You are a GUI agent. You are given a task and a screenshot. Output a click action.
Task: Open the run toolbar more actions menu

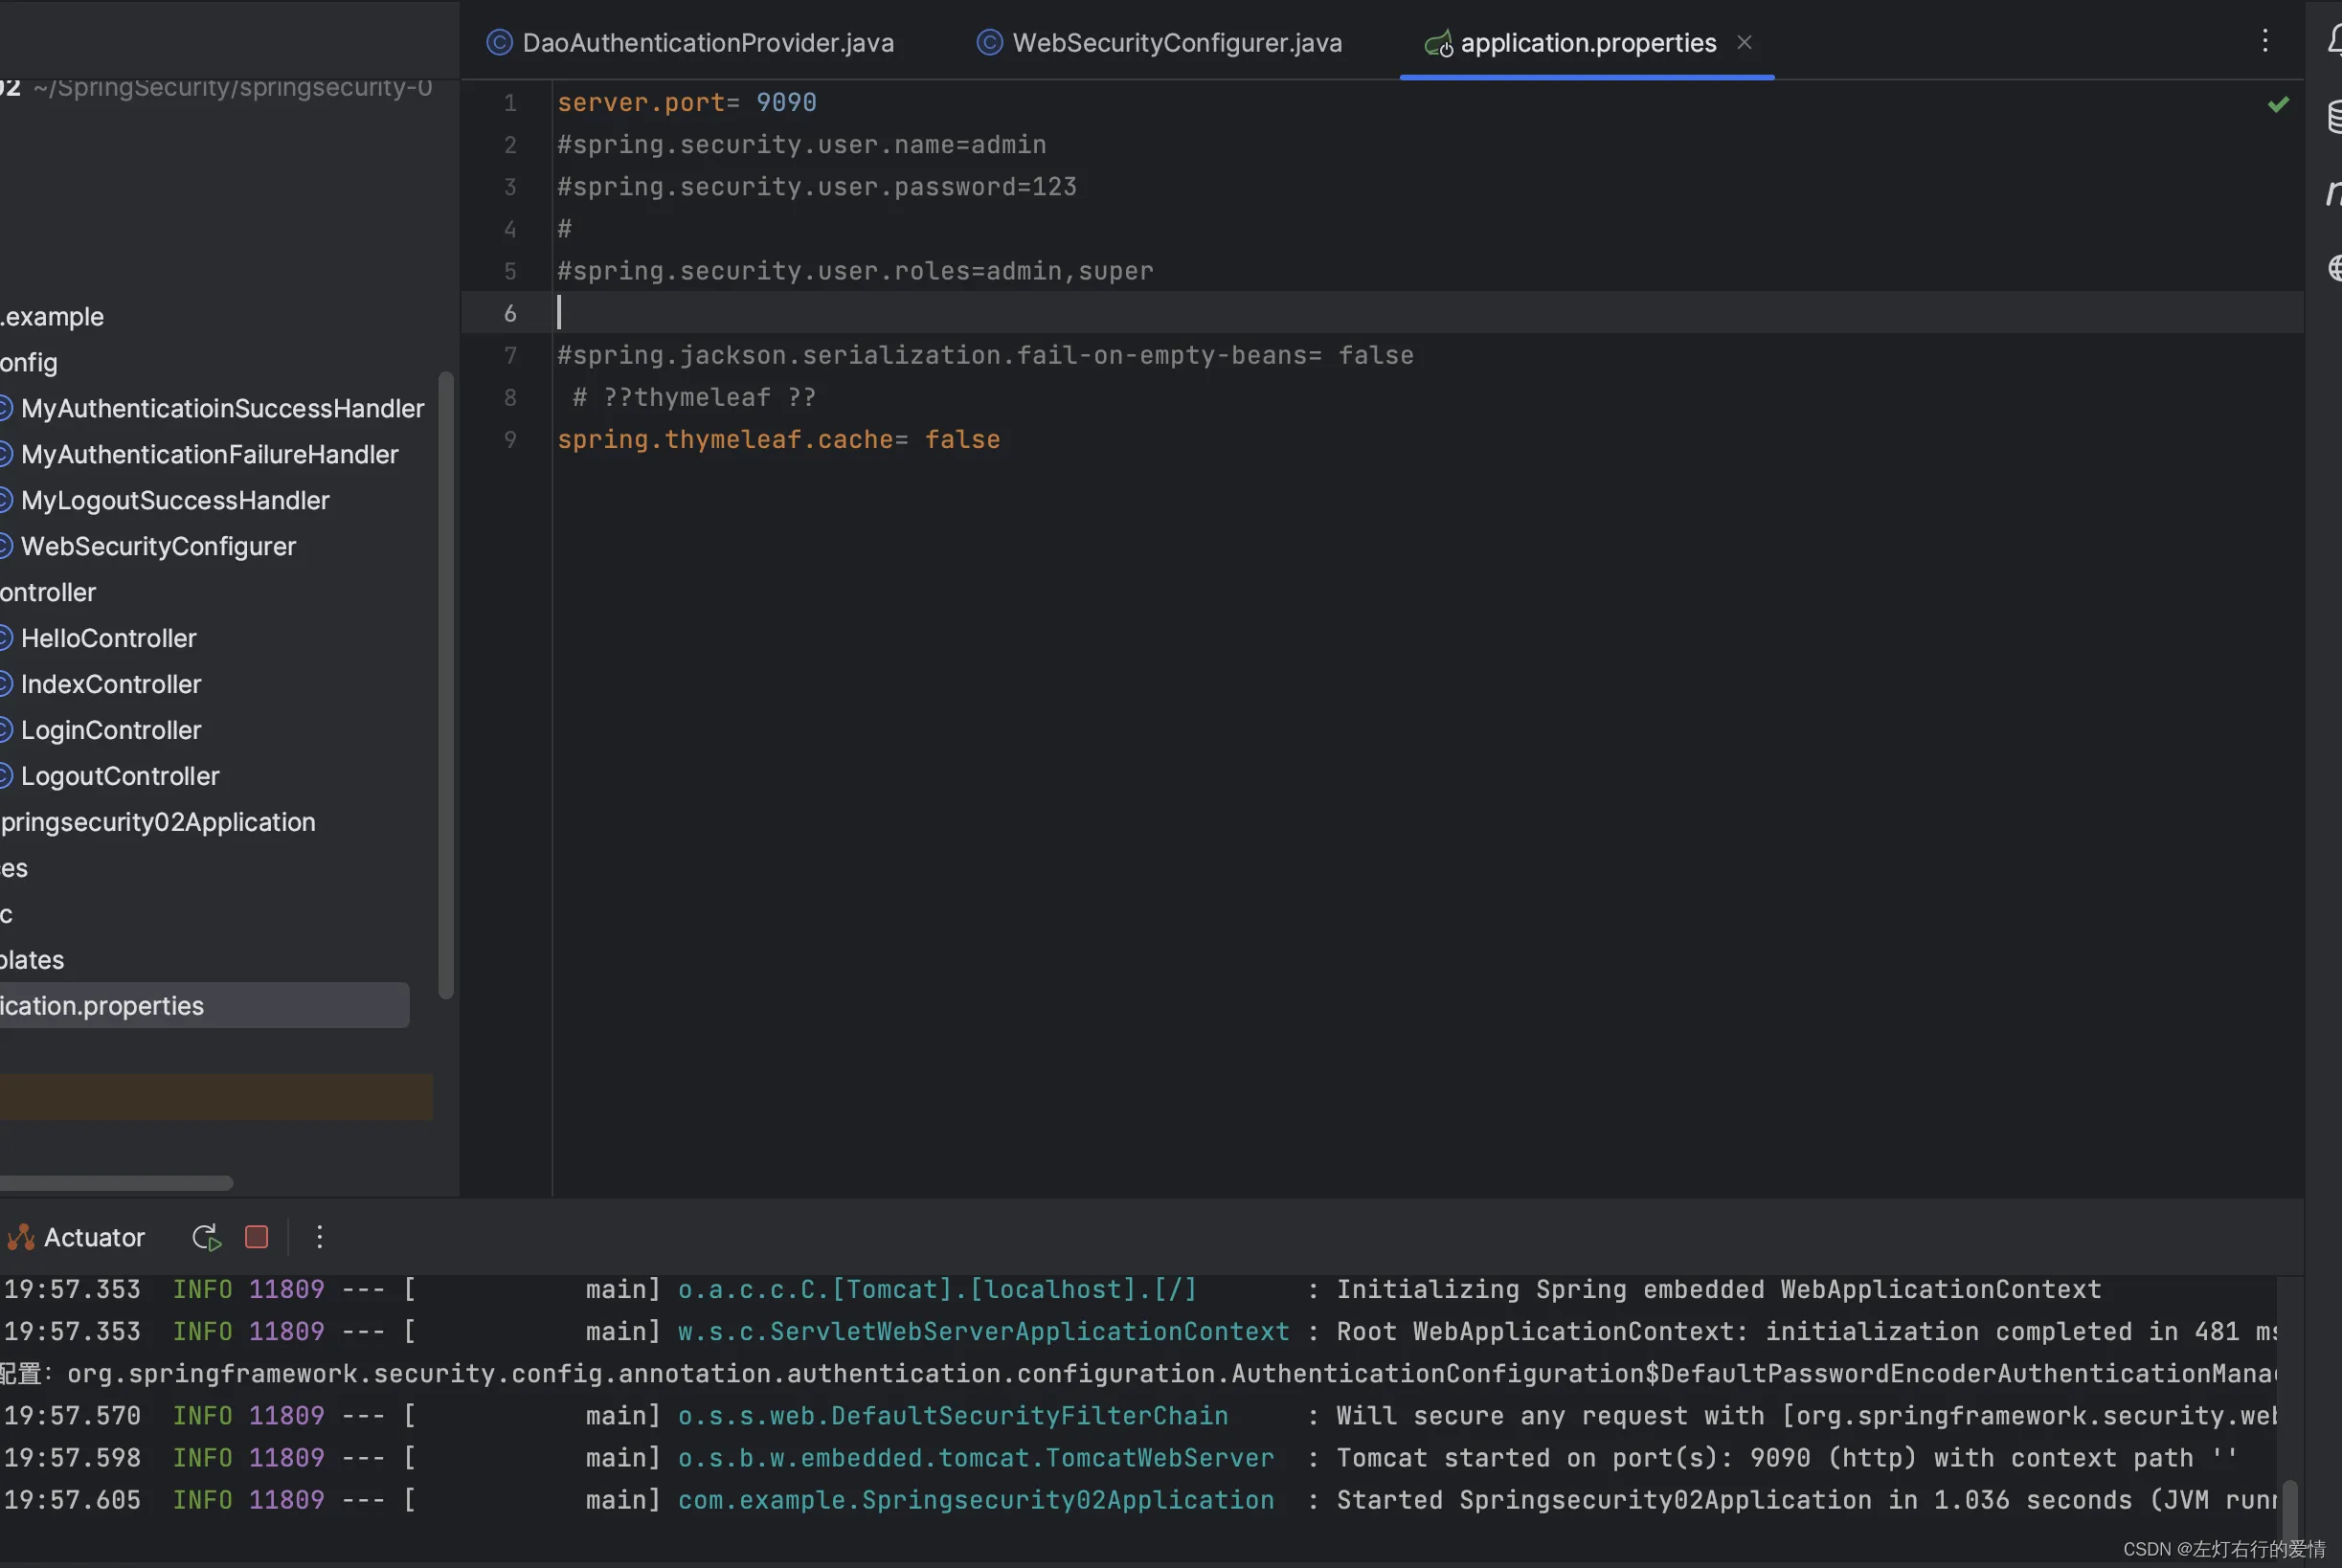tap(319, 1237)
